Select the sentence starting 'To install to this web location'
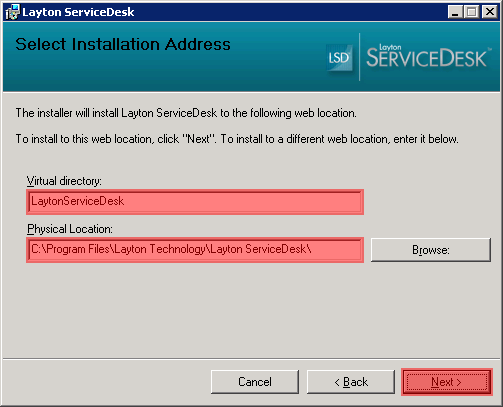 tap(237, 139)
